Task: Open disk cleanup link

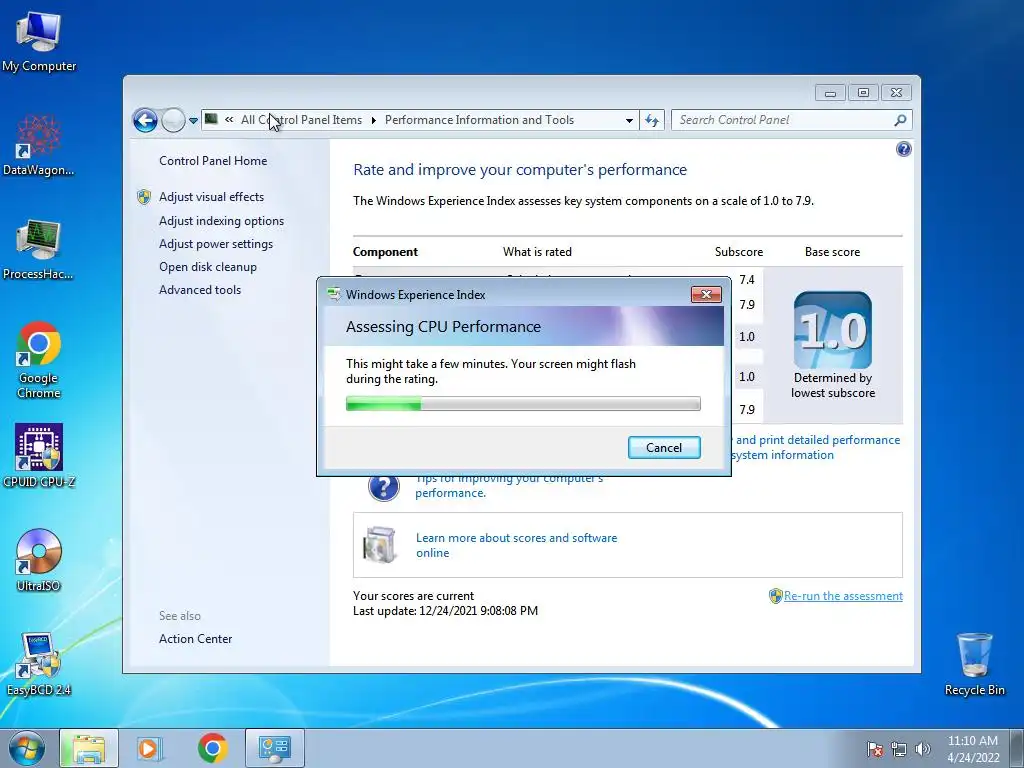Action: 208,266
